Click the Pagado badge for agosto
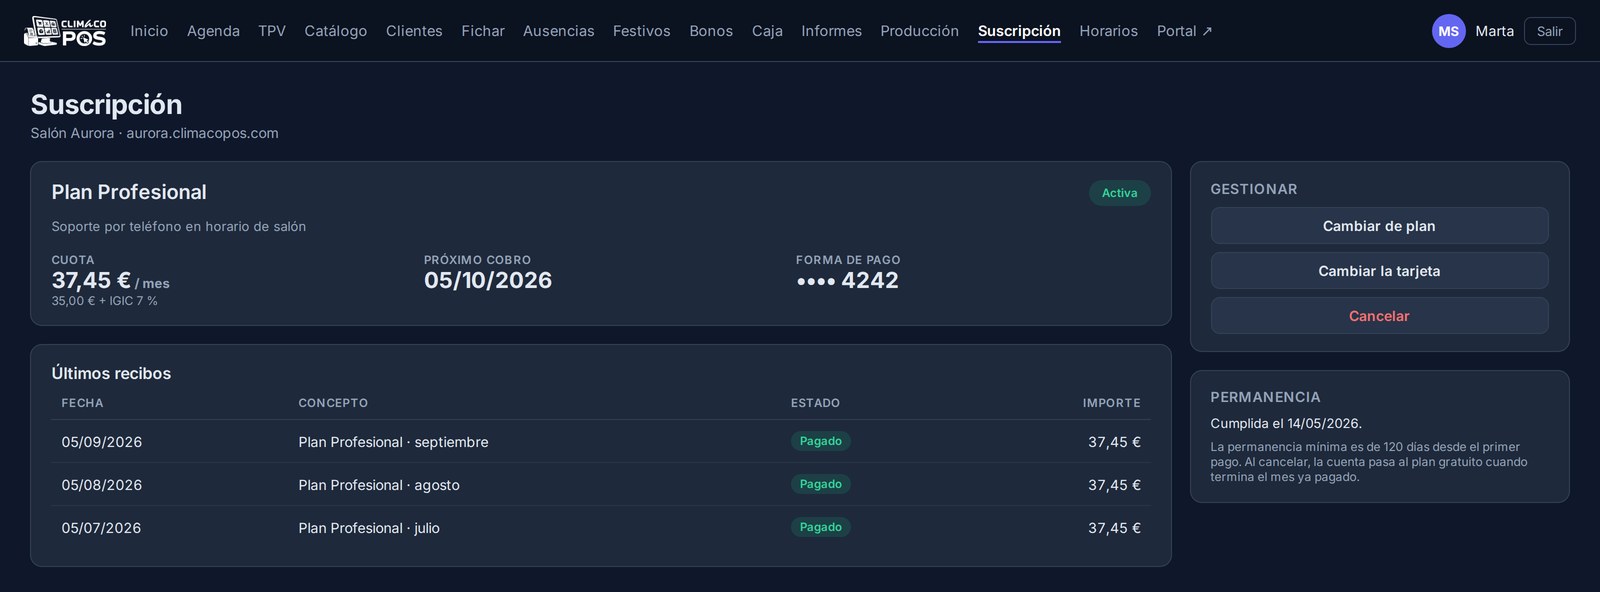 [821, 484]
